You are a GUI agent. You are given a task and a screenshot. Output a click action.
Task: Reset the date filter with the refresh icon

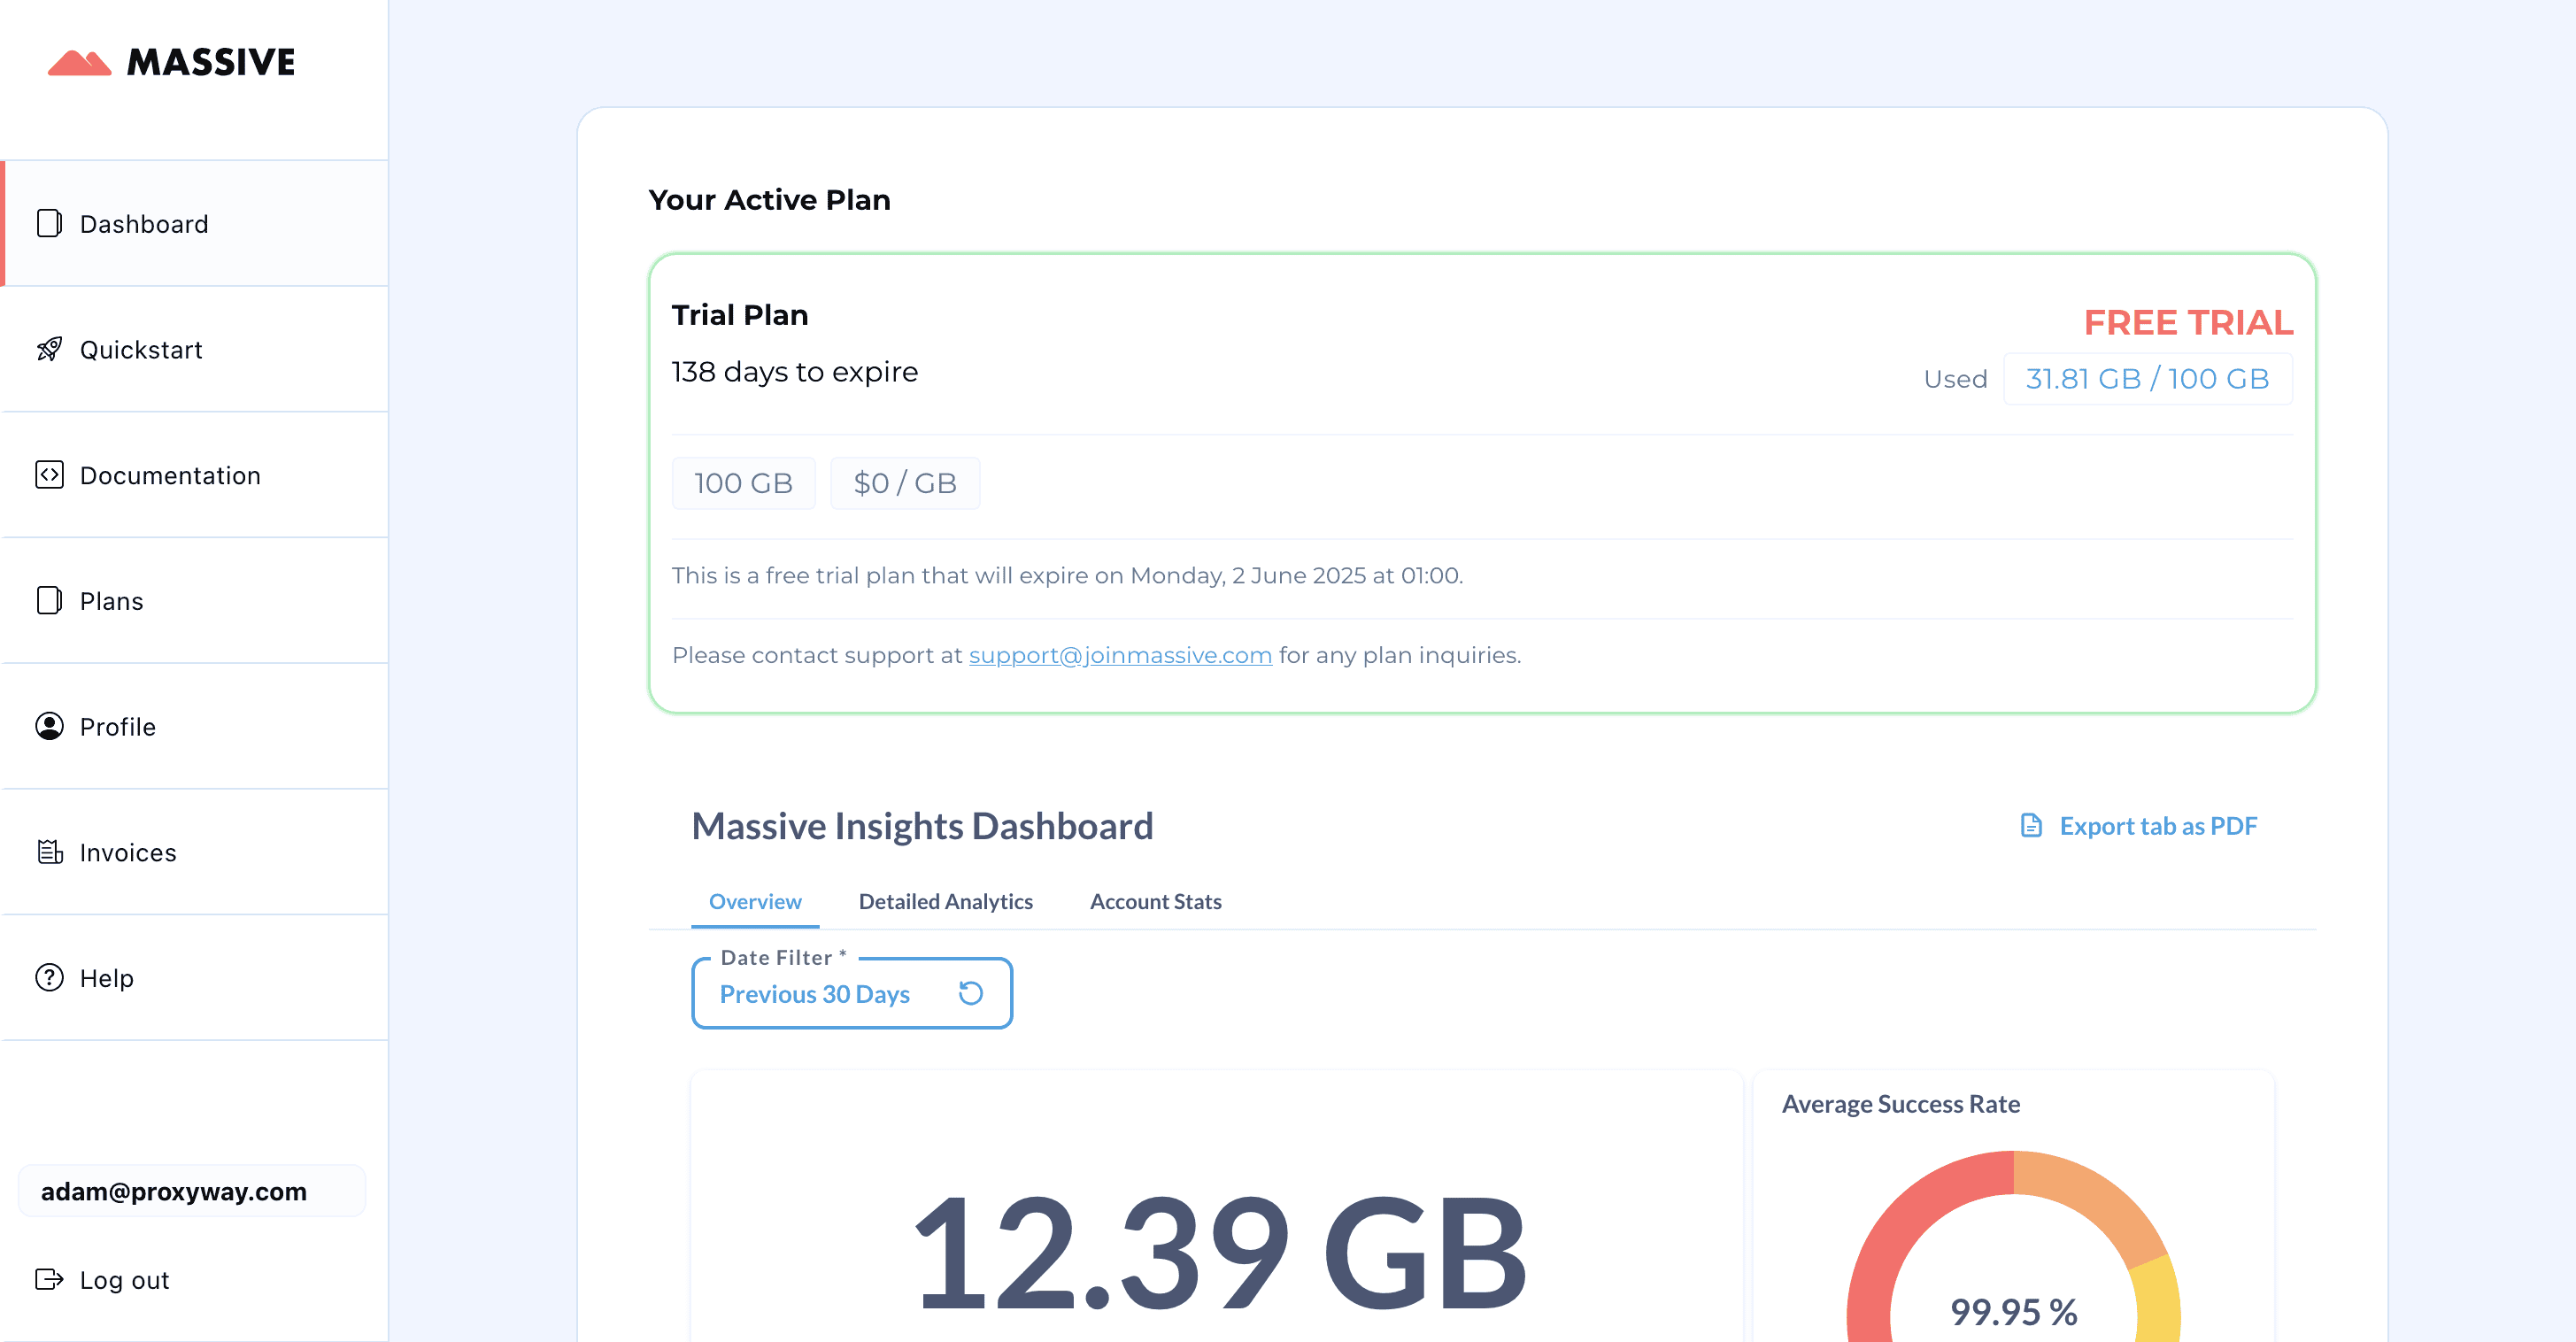[969, 993]
